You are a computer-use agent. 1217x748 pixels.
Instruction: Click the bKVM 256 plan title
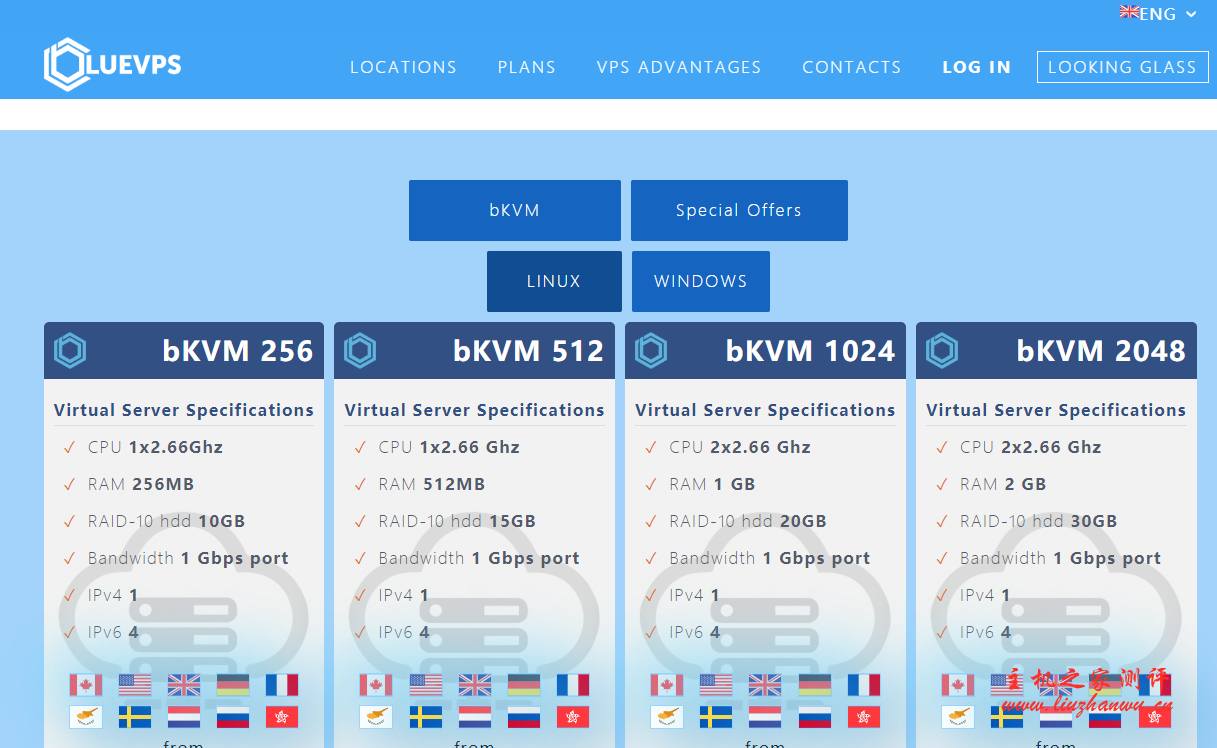tap(238, 351)
